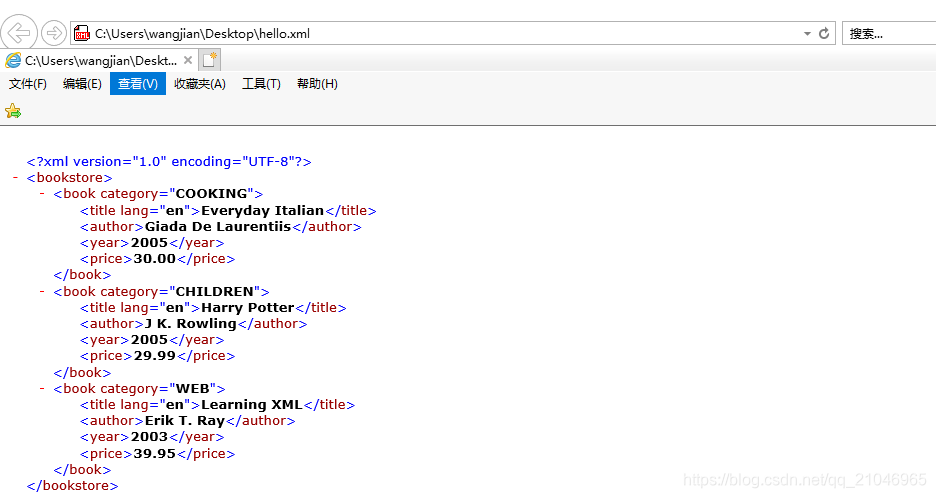Open the address bar history dropdown arrow

tap(807, 34)
